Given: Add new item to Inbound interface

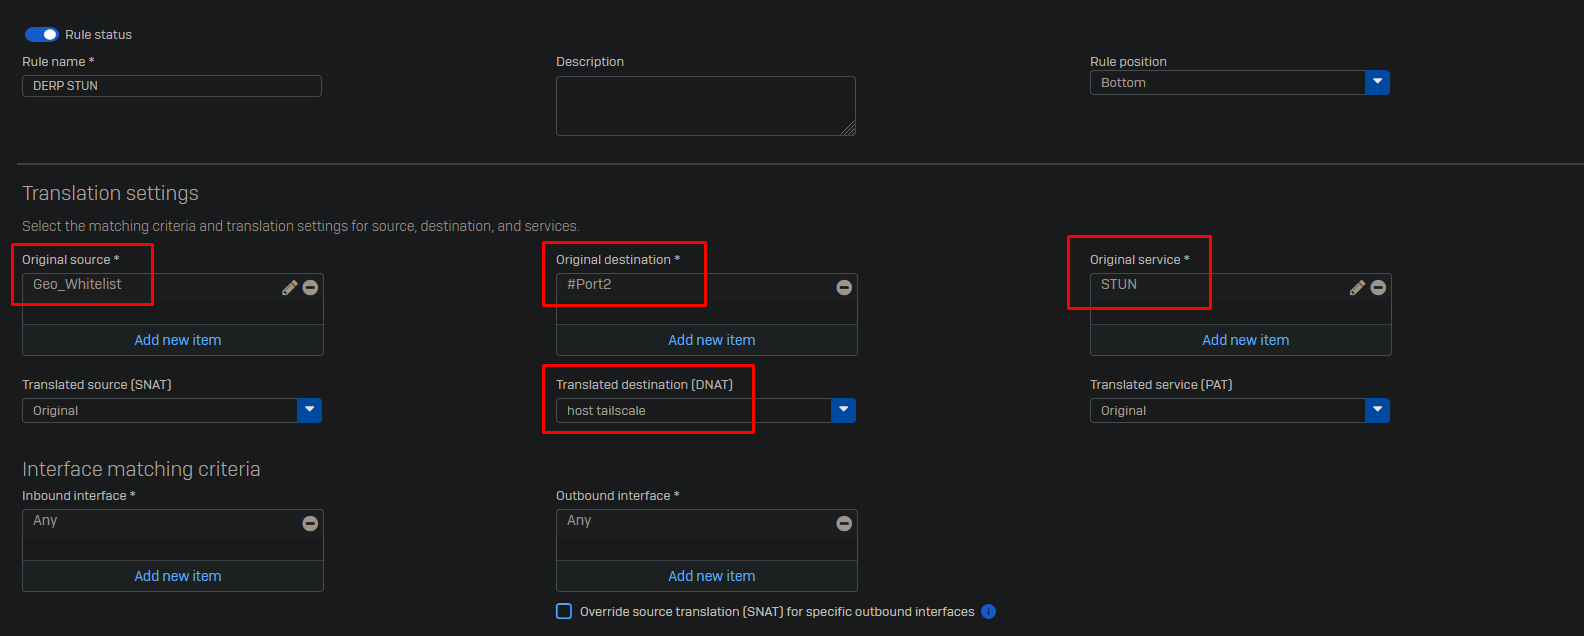Looking at the screenshot, I should coord(177,576).
